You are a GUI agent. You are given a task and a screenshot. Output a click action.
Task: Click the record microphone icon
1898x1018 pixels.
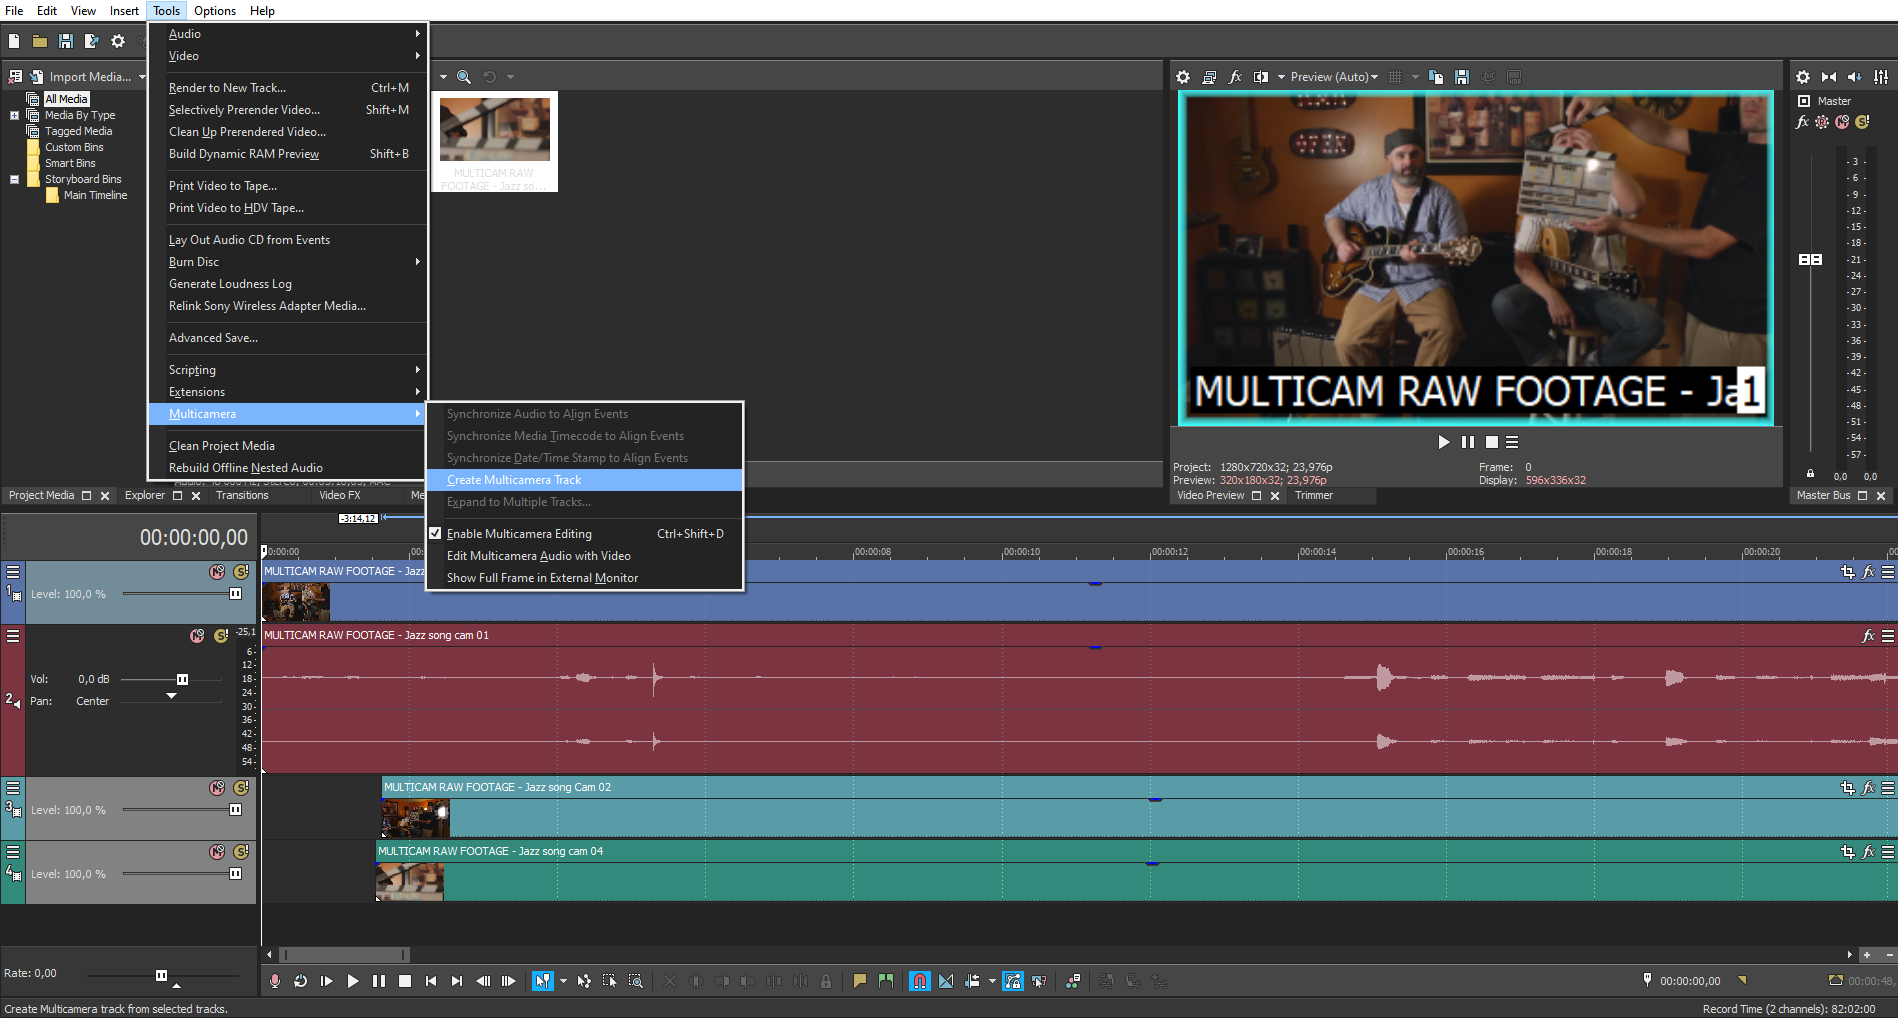[275, 981]
